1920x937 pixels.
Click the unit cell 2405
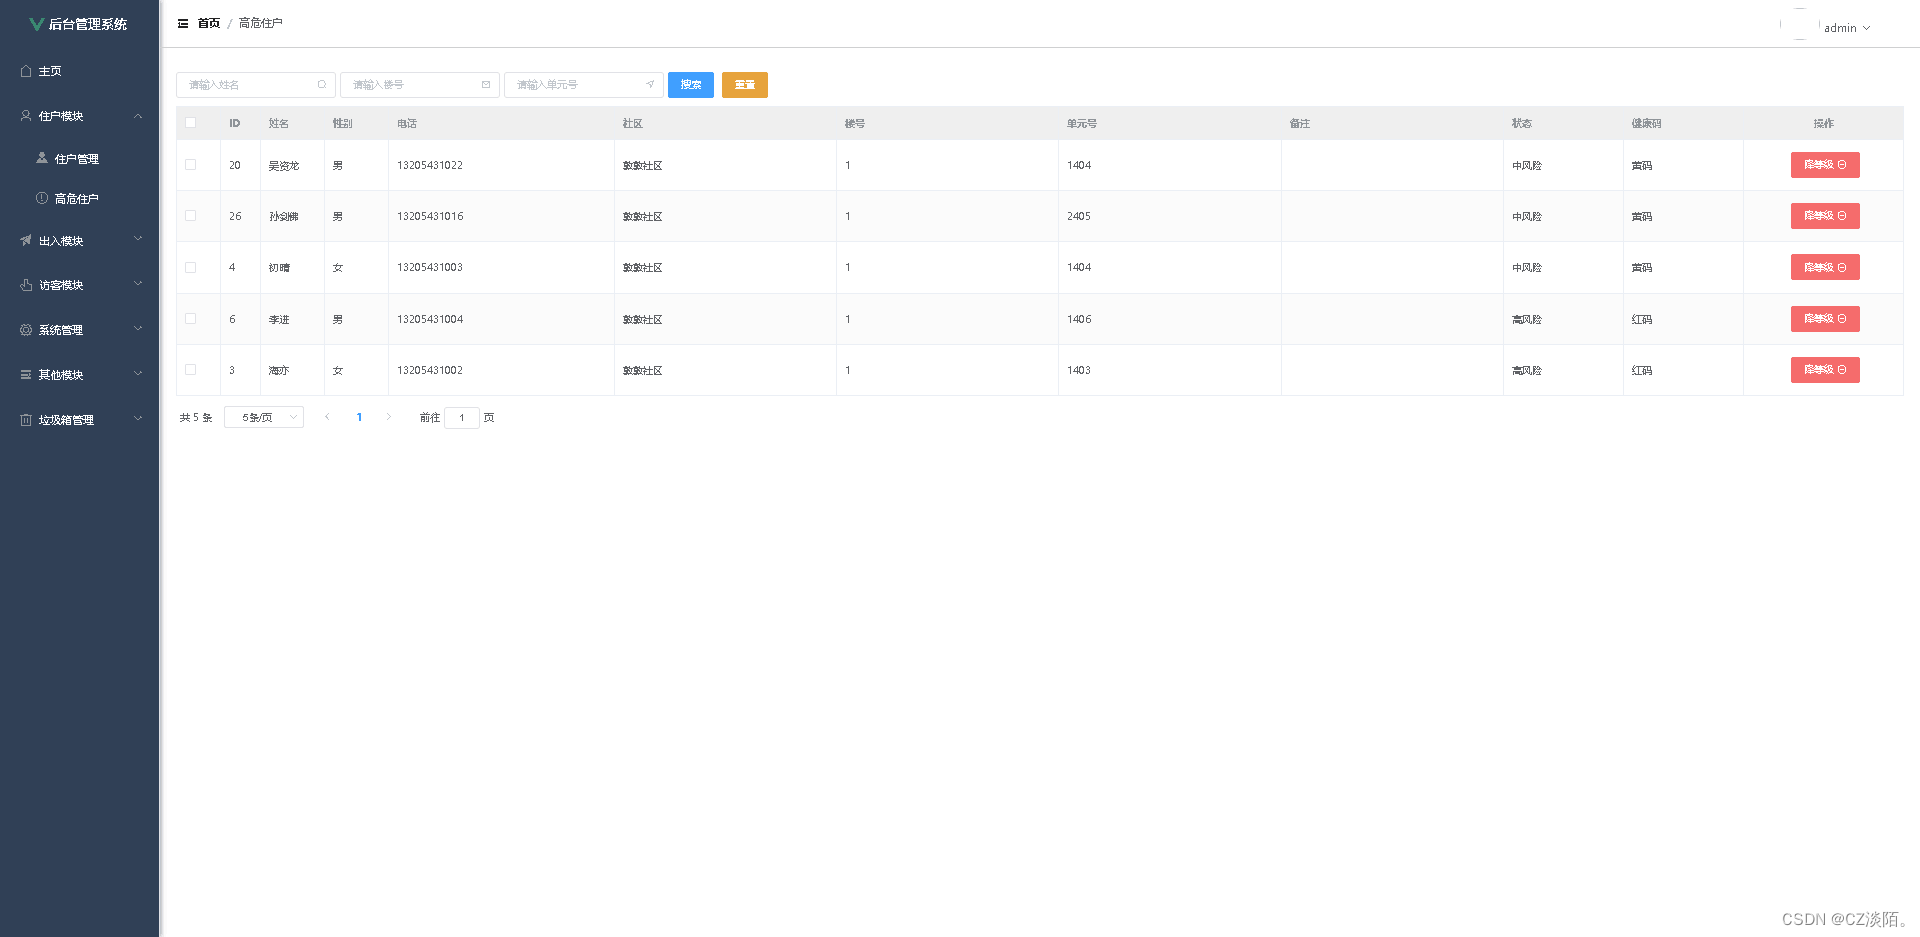1079,216
